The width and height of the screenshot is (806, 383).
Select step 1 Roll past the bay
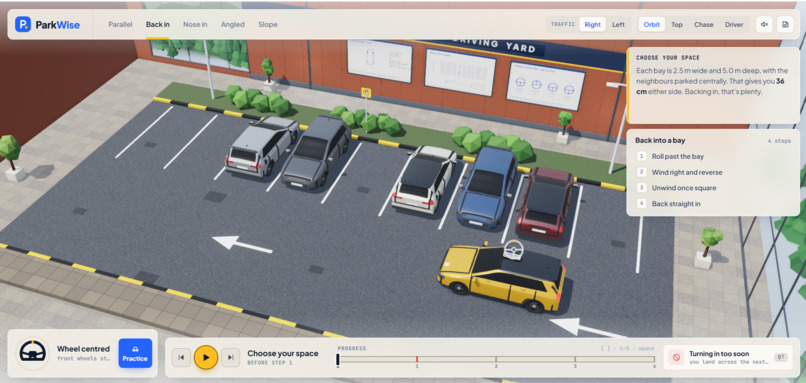pyautogui.click(x=713, y=156)
